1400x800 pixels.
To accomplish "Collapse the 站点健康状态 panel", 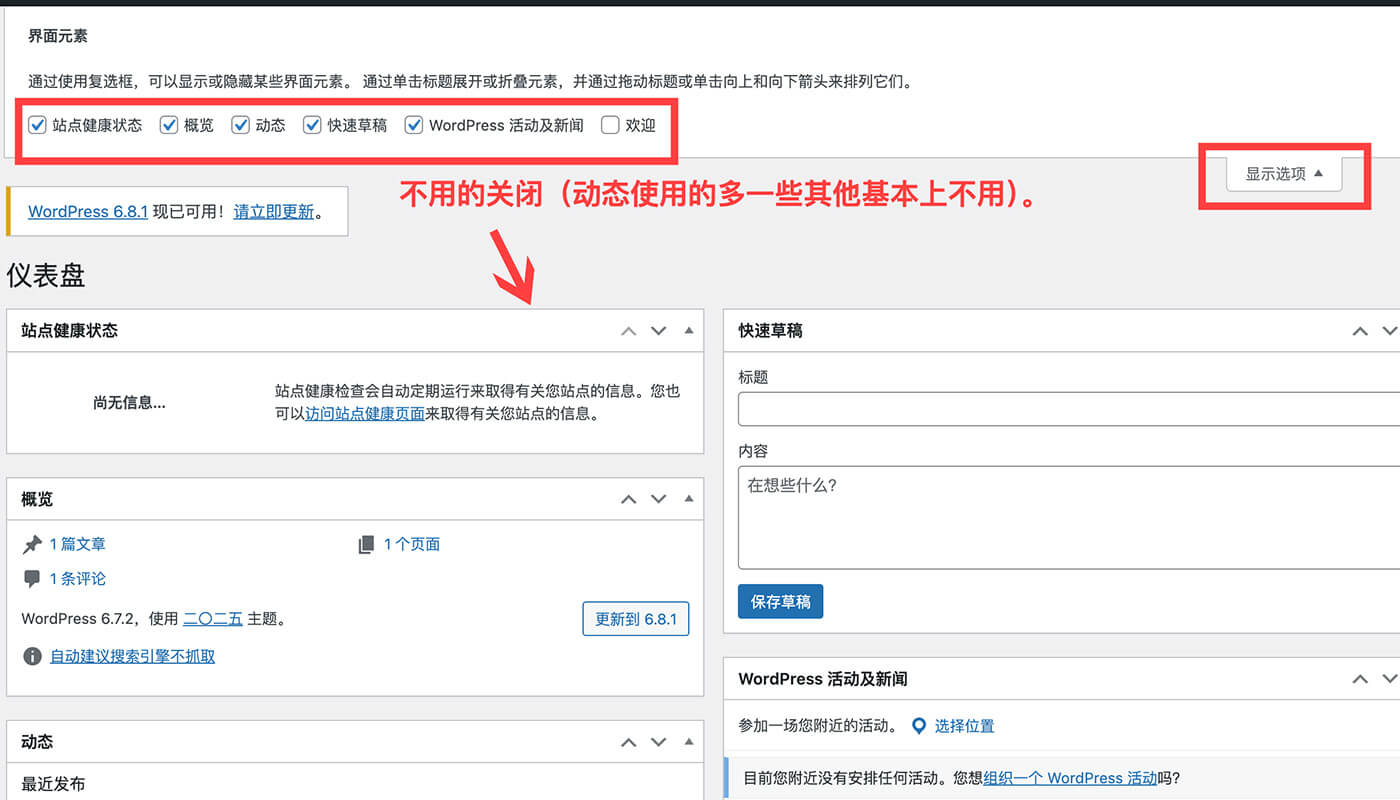I will pyautogui.click(x=688, y=330).
